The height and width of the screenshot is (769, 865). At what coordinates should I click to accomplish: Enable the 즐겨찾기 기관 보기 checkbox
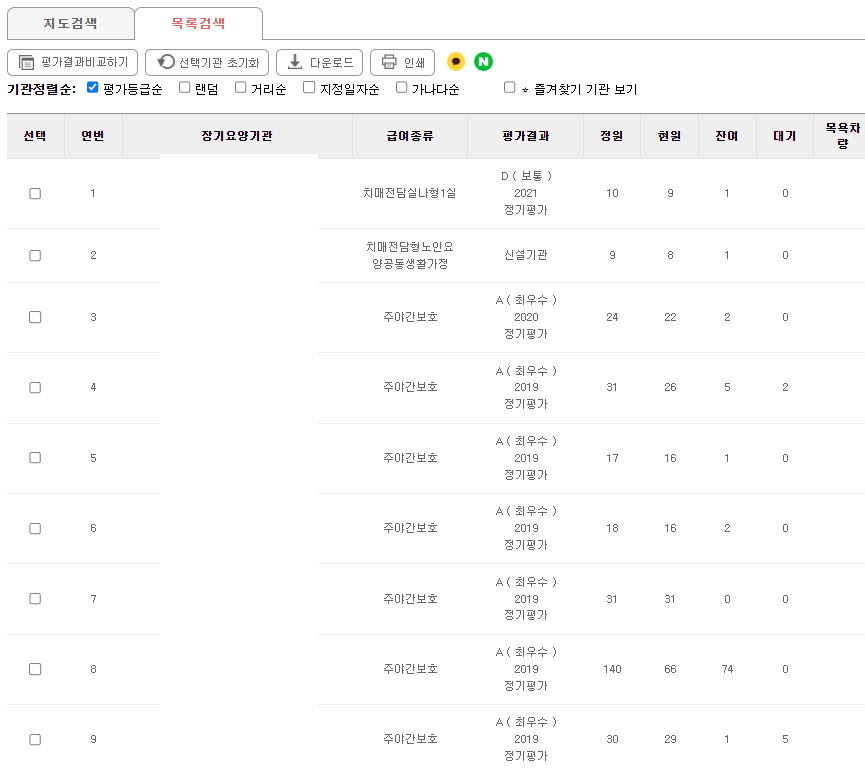click(507, 88)
